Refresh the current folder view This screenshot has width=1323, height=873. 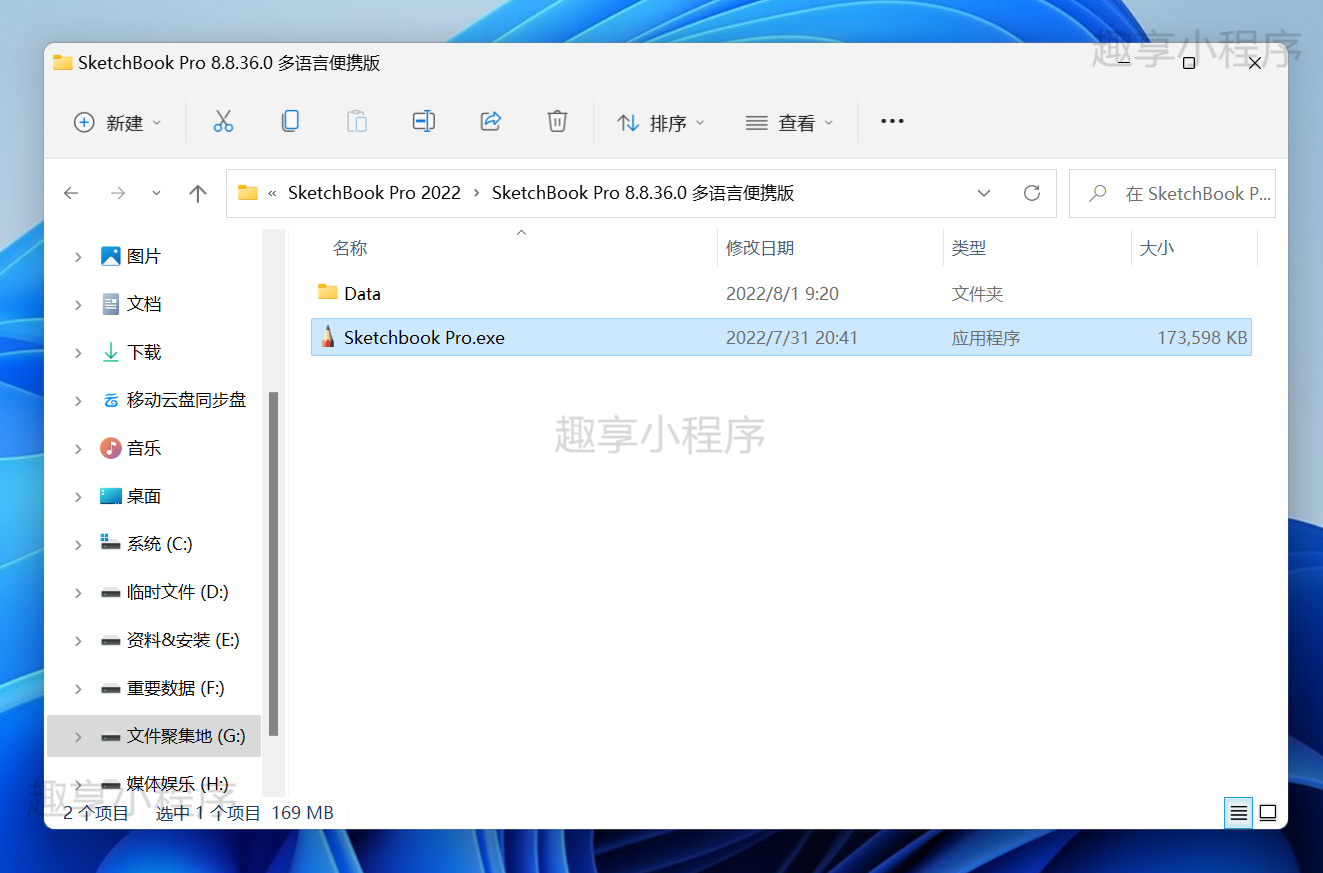(x=1032, y=193)
